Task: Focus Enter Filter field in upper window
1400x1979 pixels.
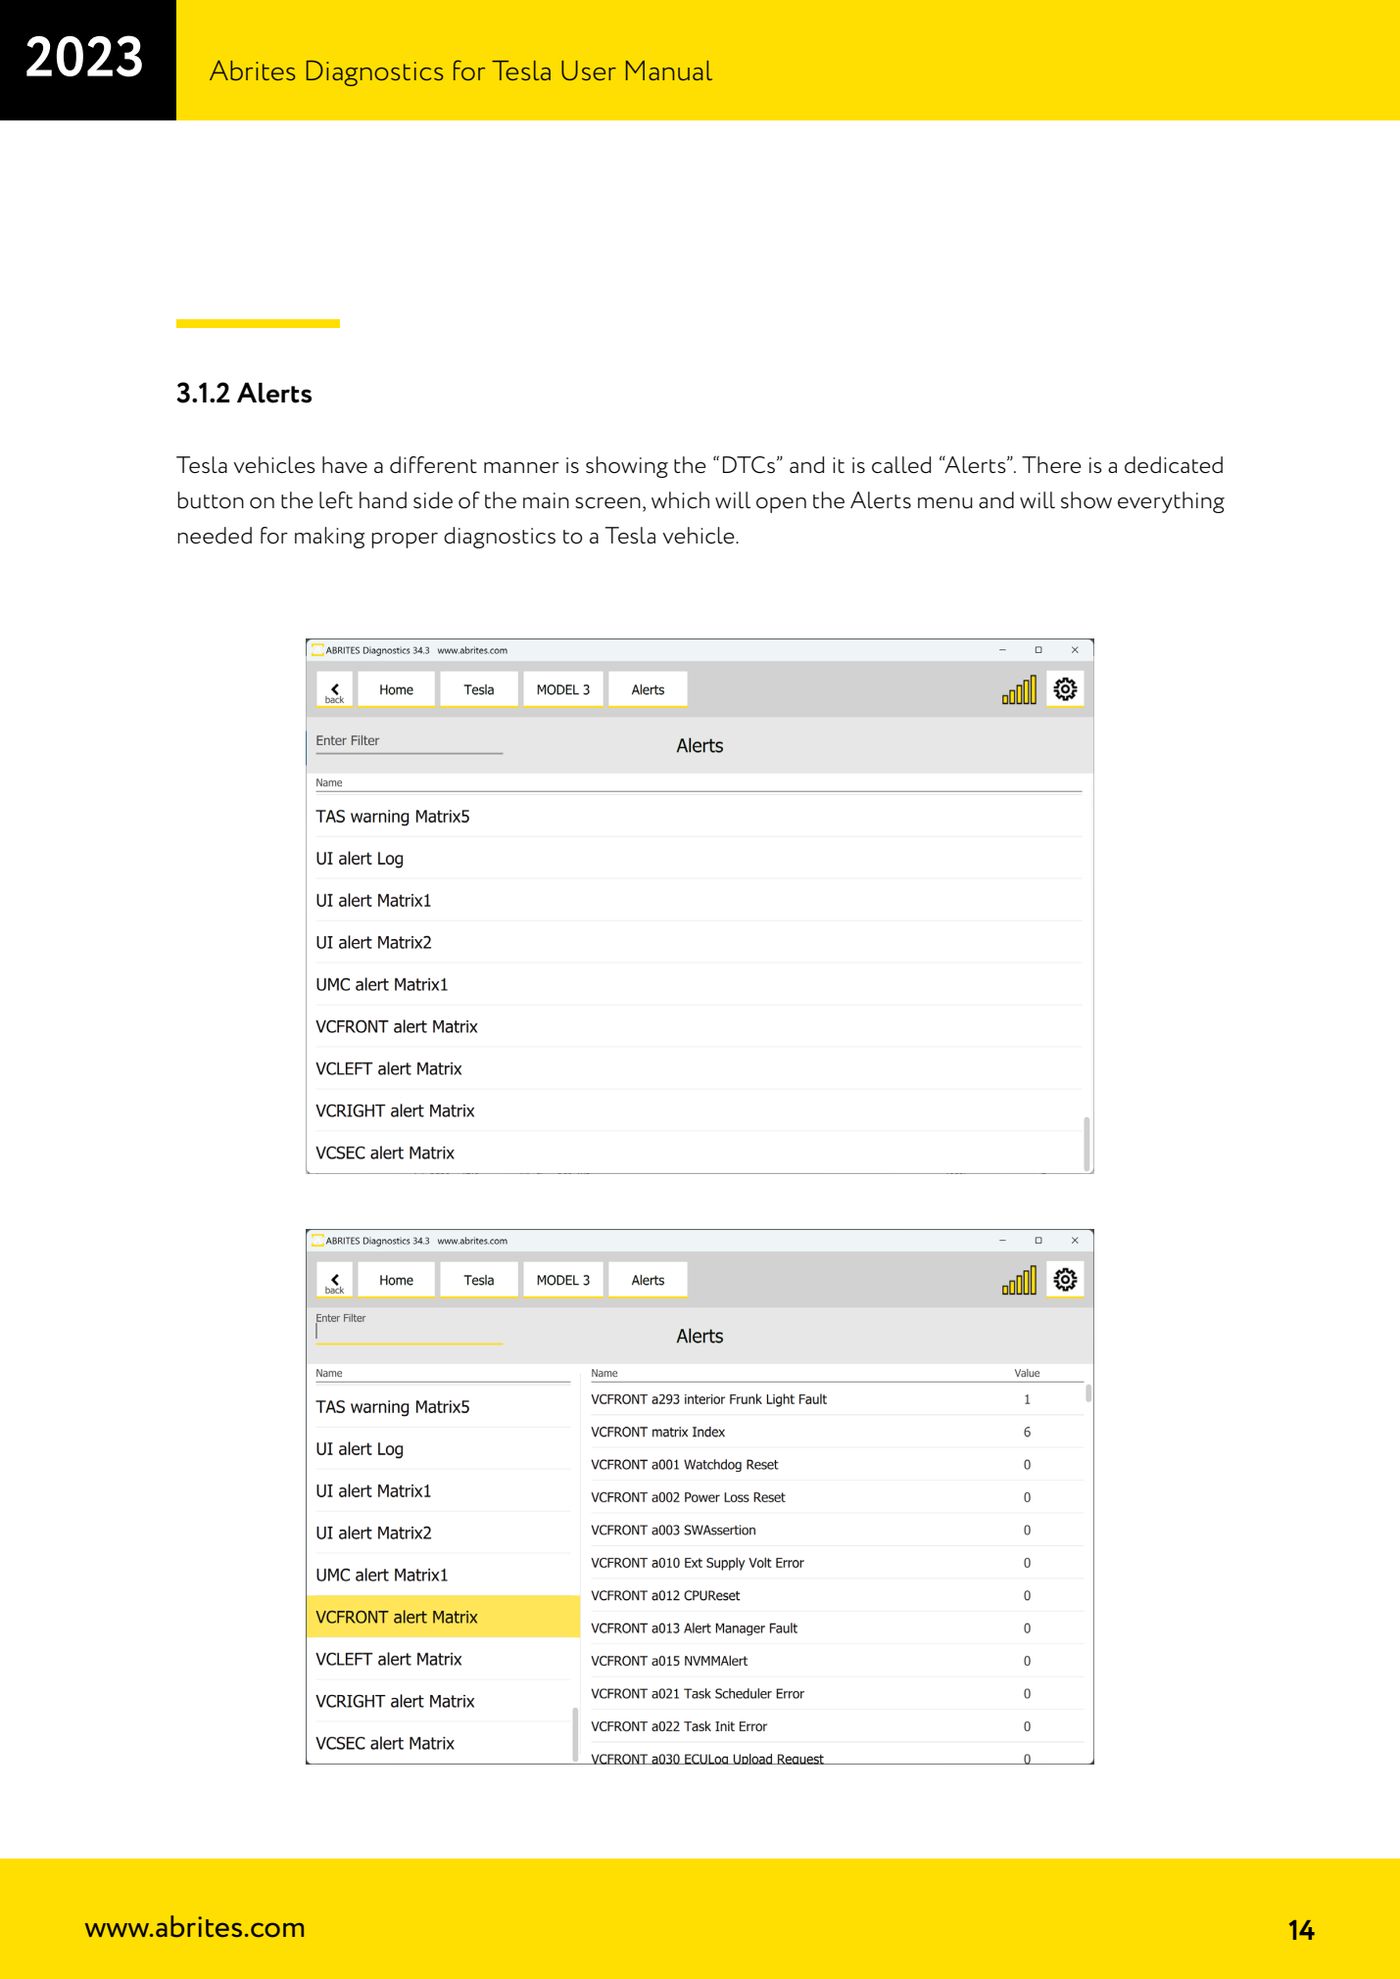Action: (x=408, y=742)
